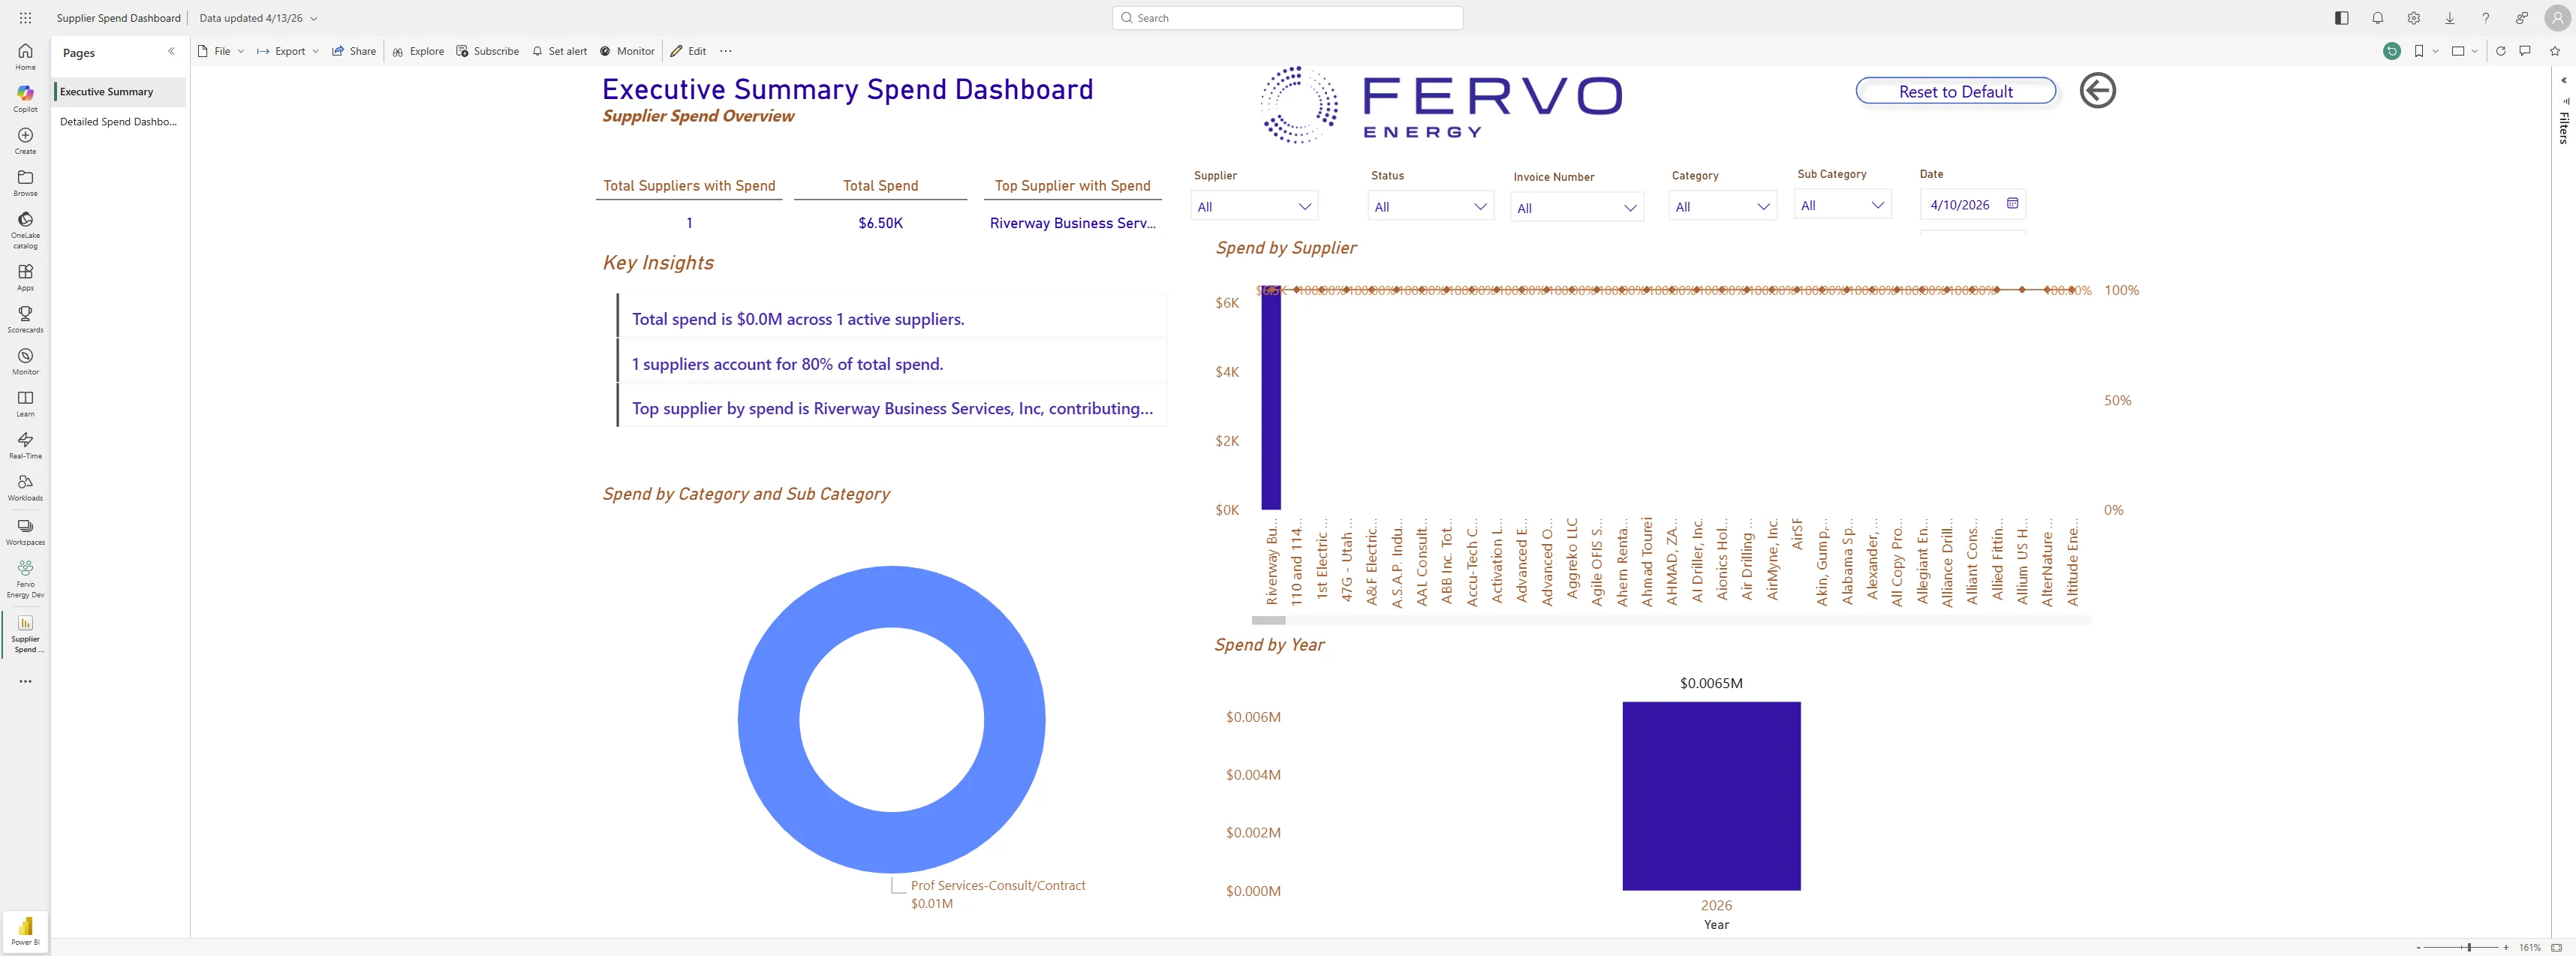Open the File menu
The width and height of the screenshot is (2576, 956).
click(220, 51)
